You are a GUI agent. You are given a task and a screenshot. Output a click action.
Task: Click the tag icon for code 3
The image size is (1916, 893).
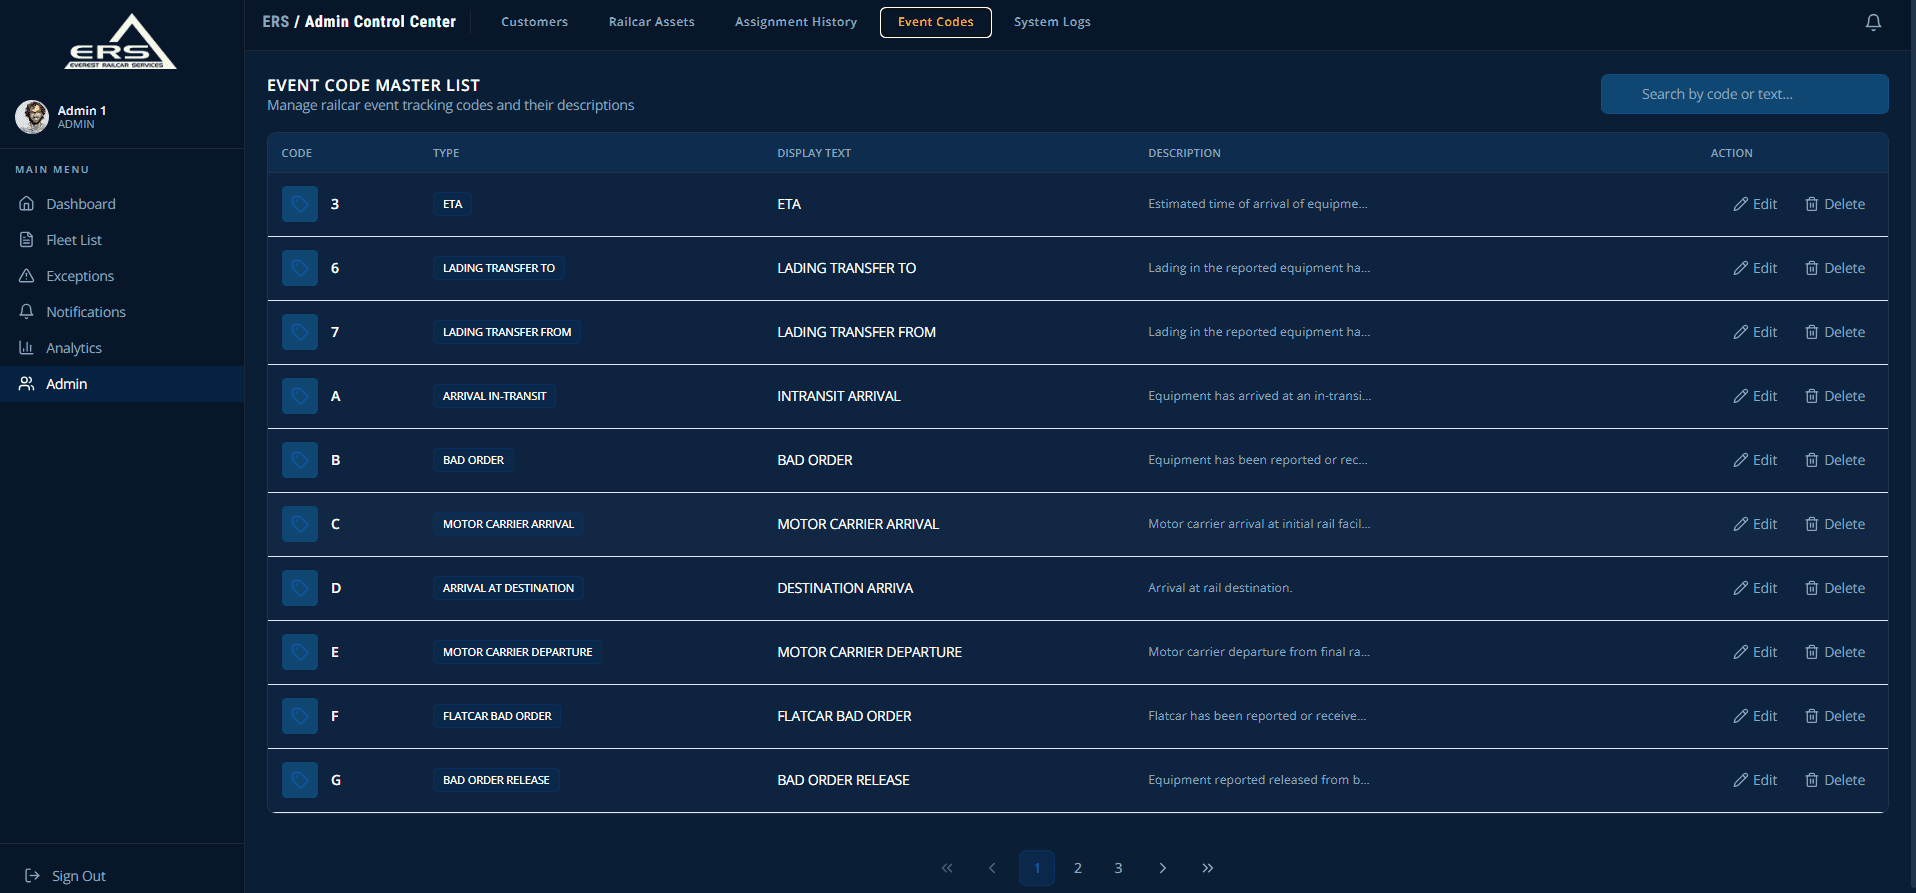[x=299, y=204]
